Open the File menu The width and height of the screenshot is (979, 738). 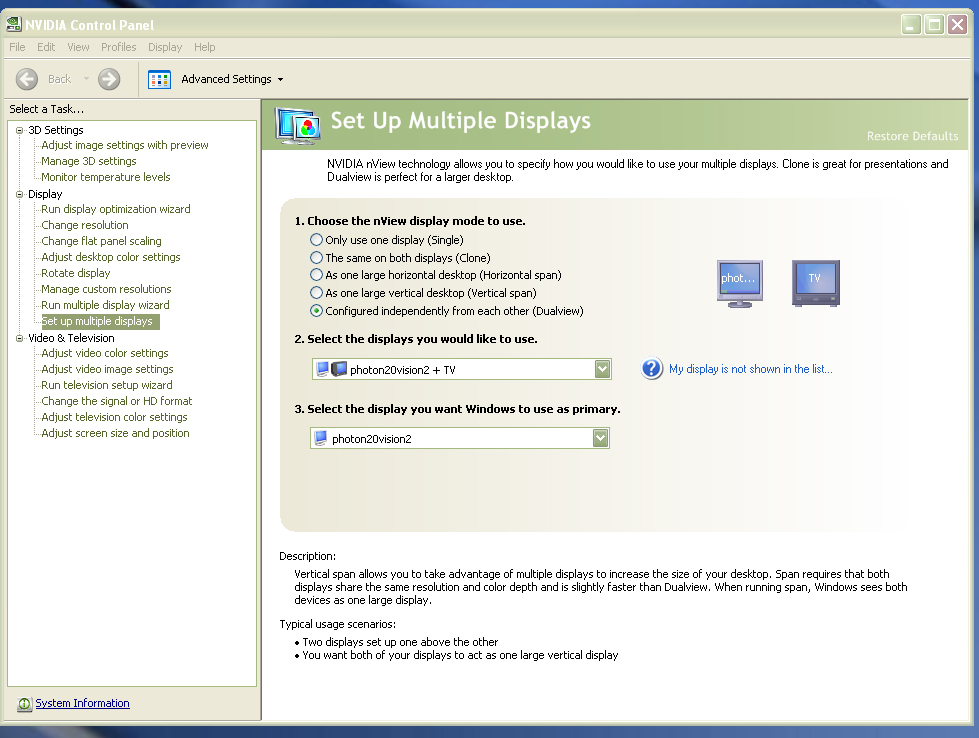17,47
